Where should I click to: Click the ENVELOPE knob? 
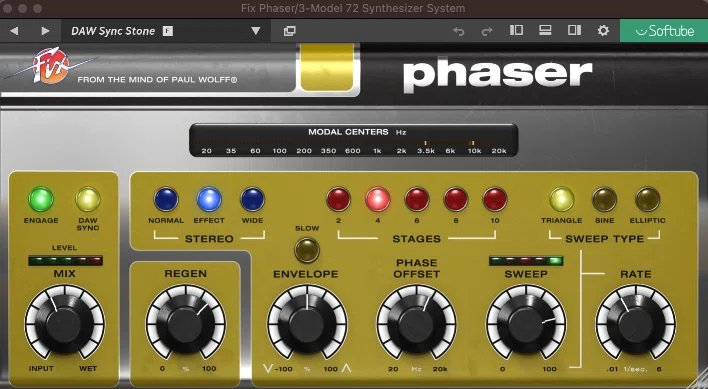[x=307, y=324]
